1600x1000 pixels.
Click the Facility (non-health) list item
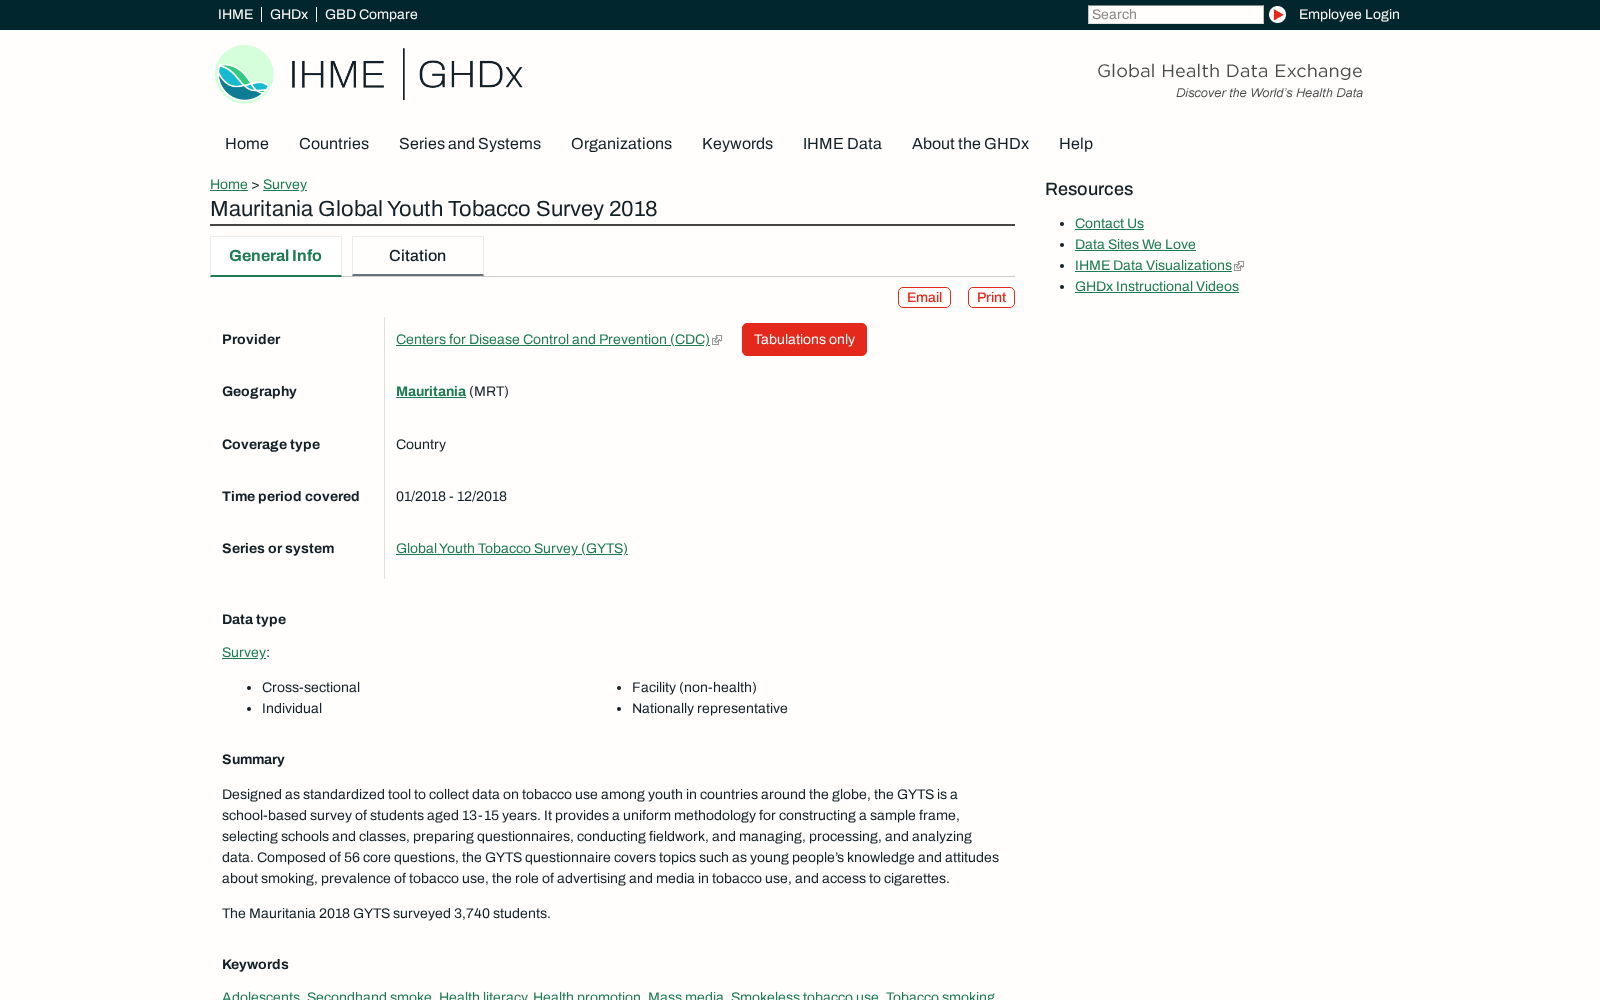[694, 688]
